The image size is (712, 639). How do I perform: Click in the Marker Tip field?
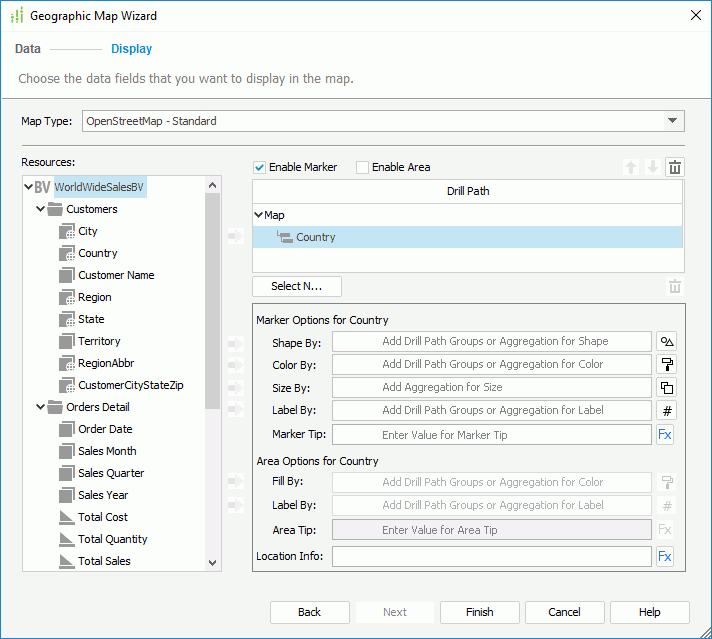[492, 435]
